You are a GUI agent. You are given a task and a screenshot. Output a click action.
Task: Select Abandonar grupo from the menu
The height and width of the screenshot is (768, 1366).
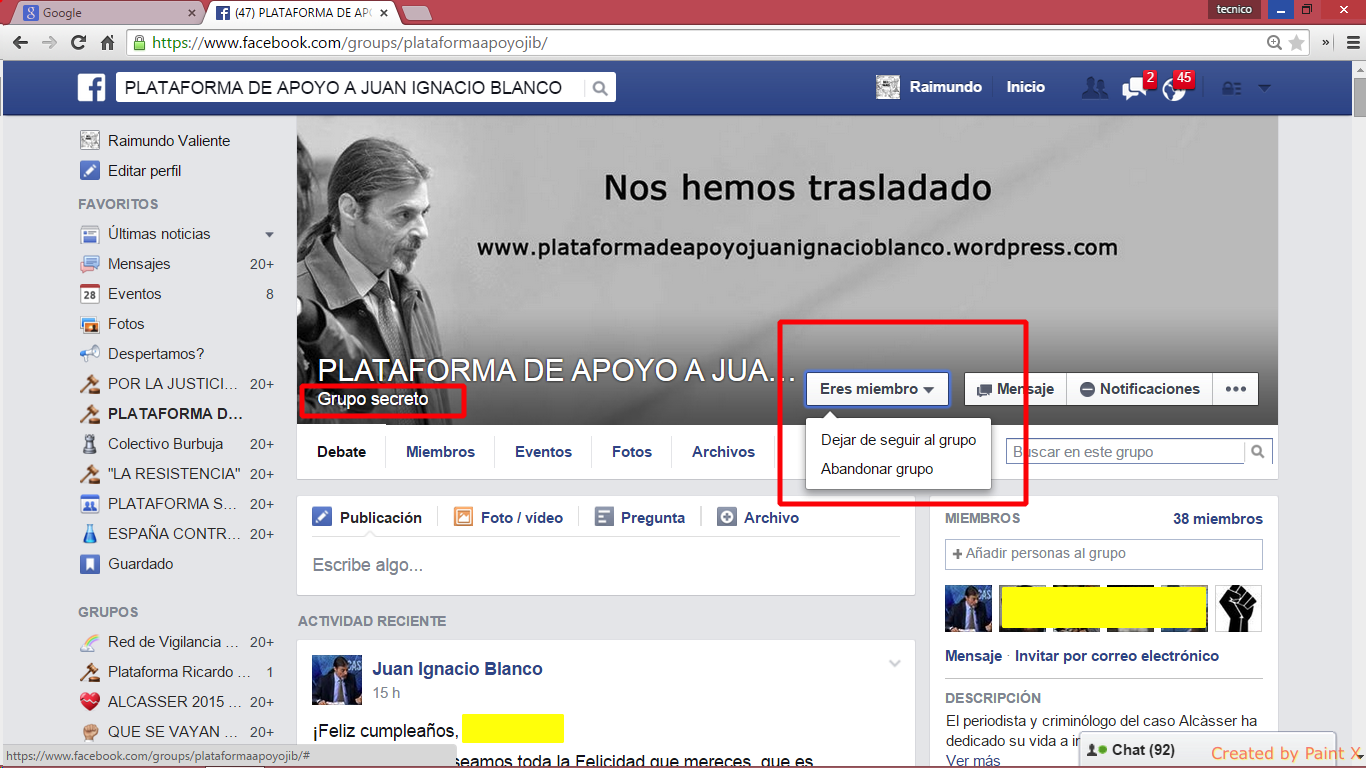[876, 469]
